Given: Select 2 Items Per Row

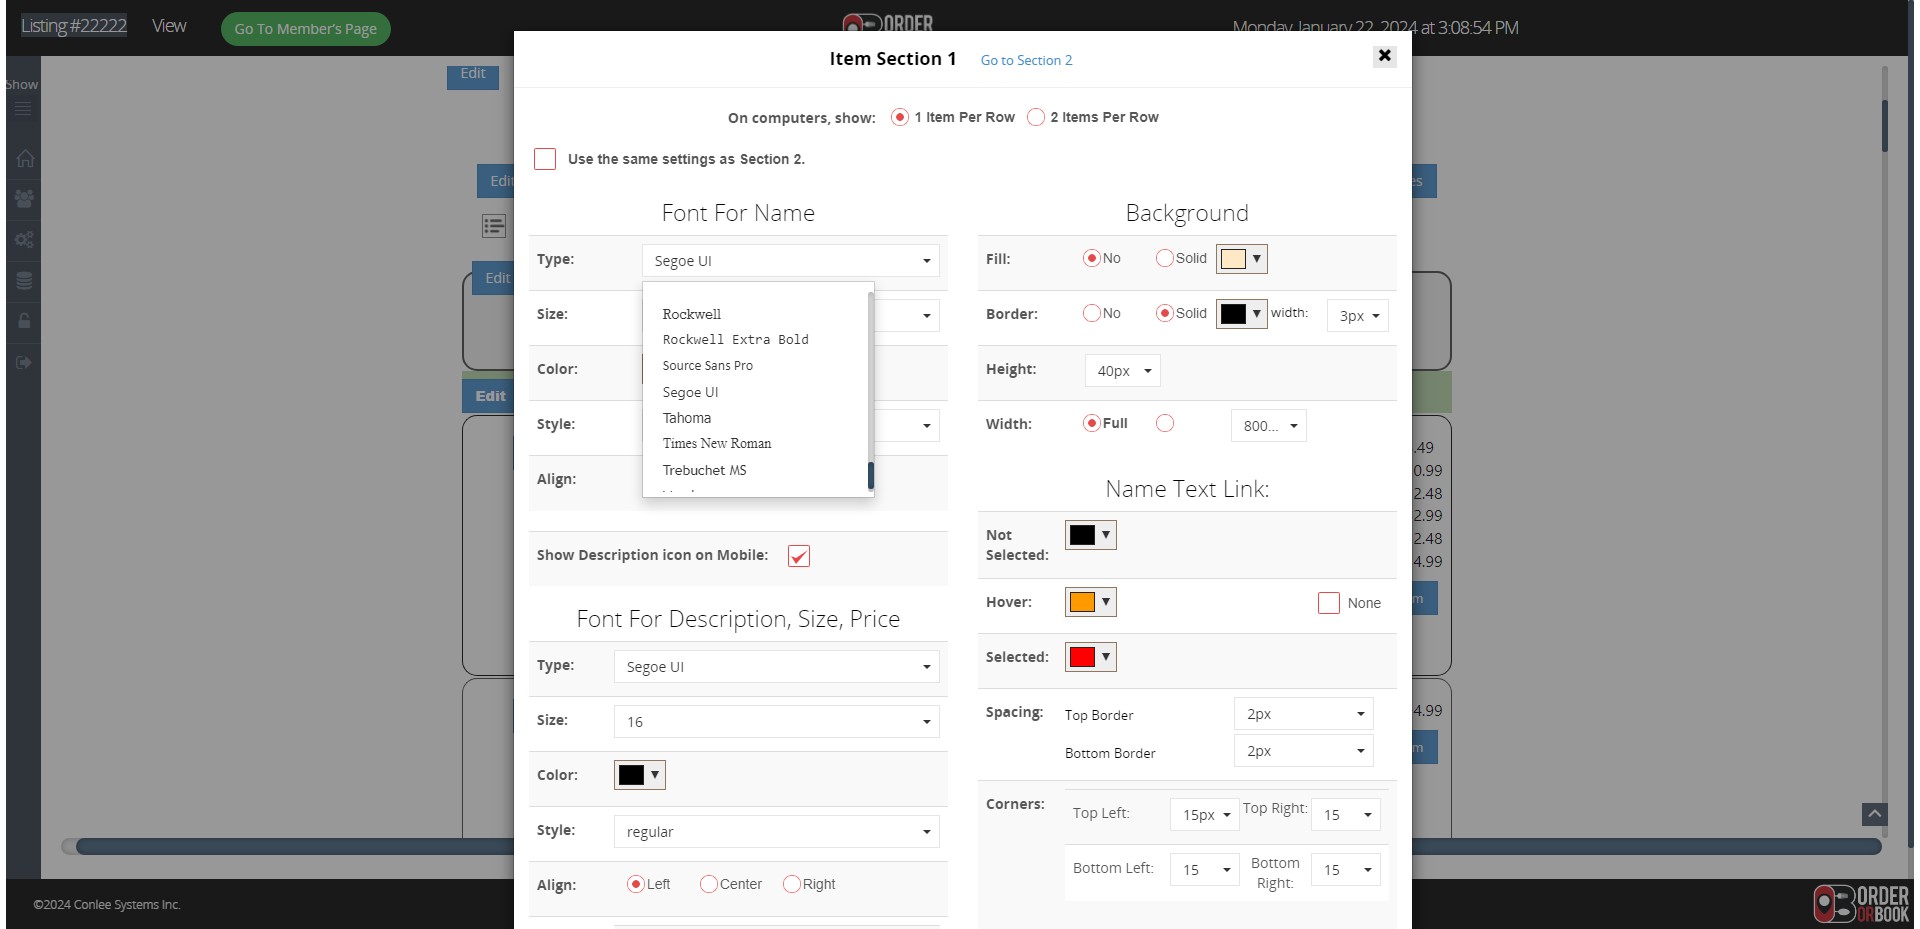Looking at the screenshot, I should coord(1036,117).
